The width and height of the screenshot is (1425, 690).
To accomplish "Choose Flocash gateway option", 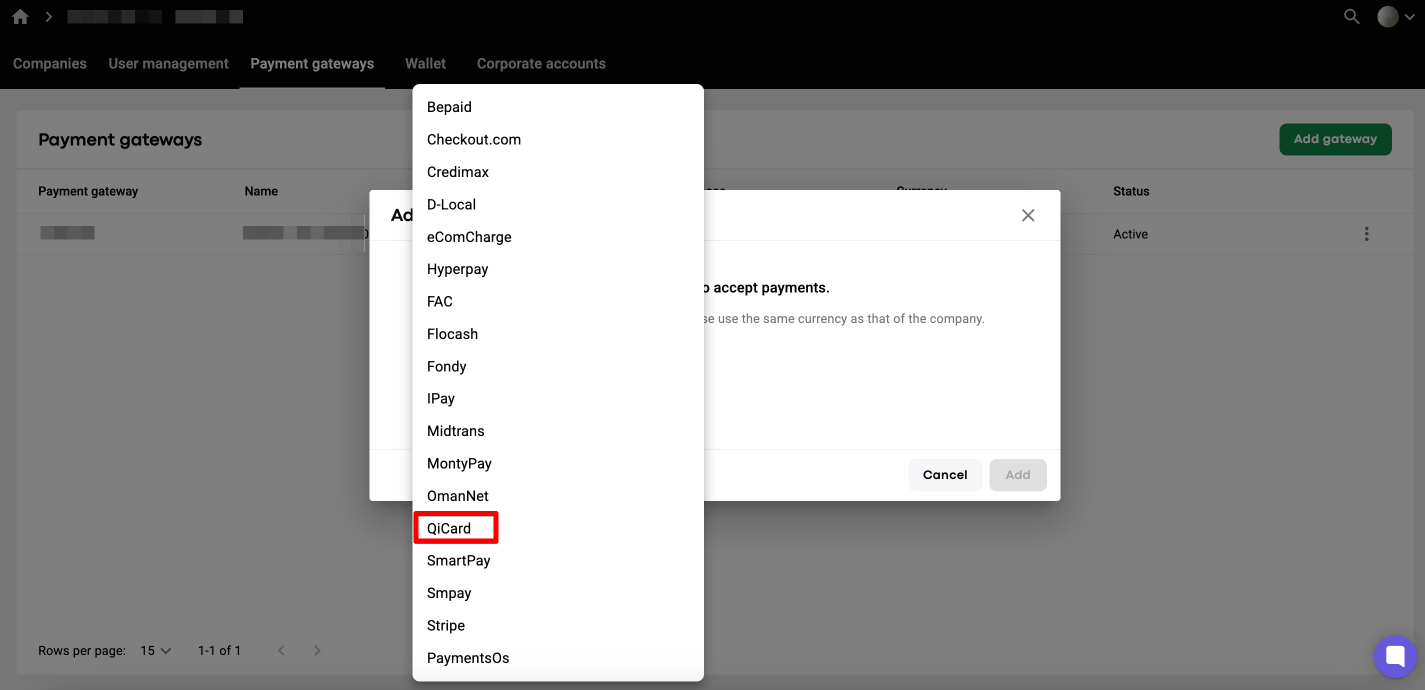I will (558, 334).
